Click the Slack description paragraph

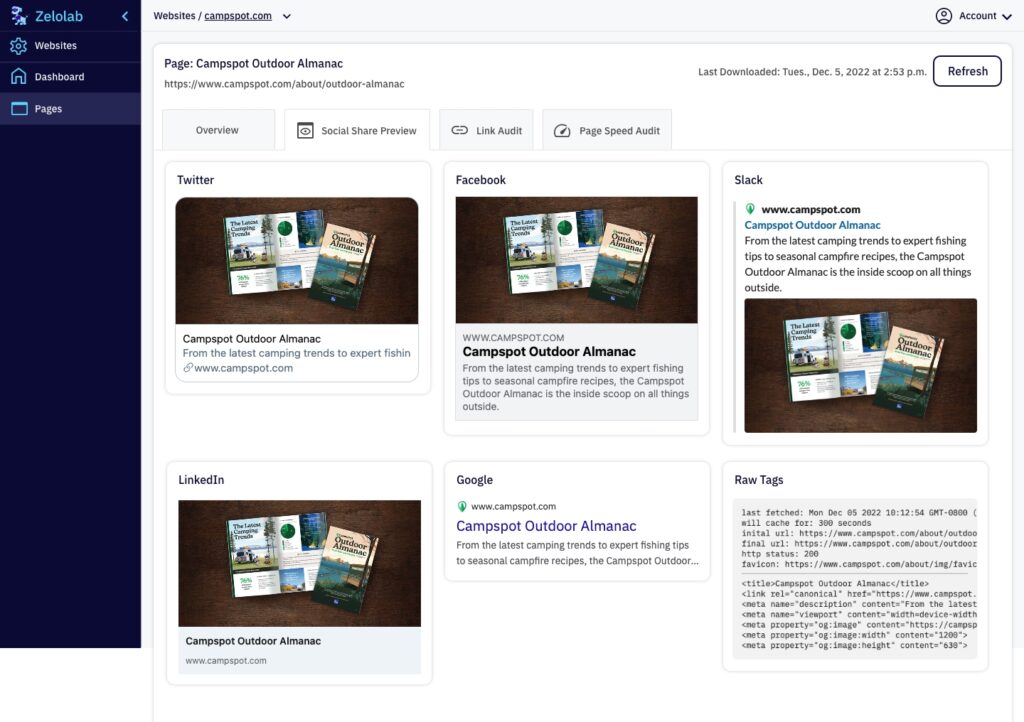857,264
